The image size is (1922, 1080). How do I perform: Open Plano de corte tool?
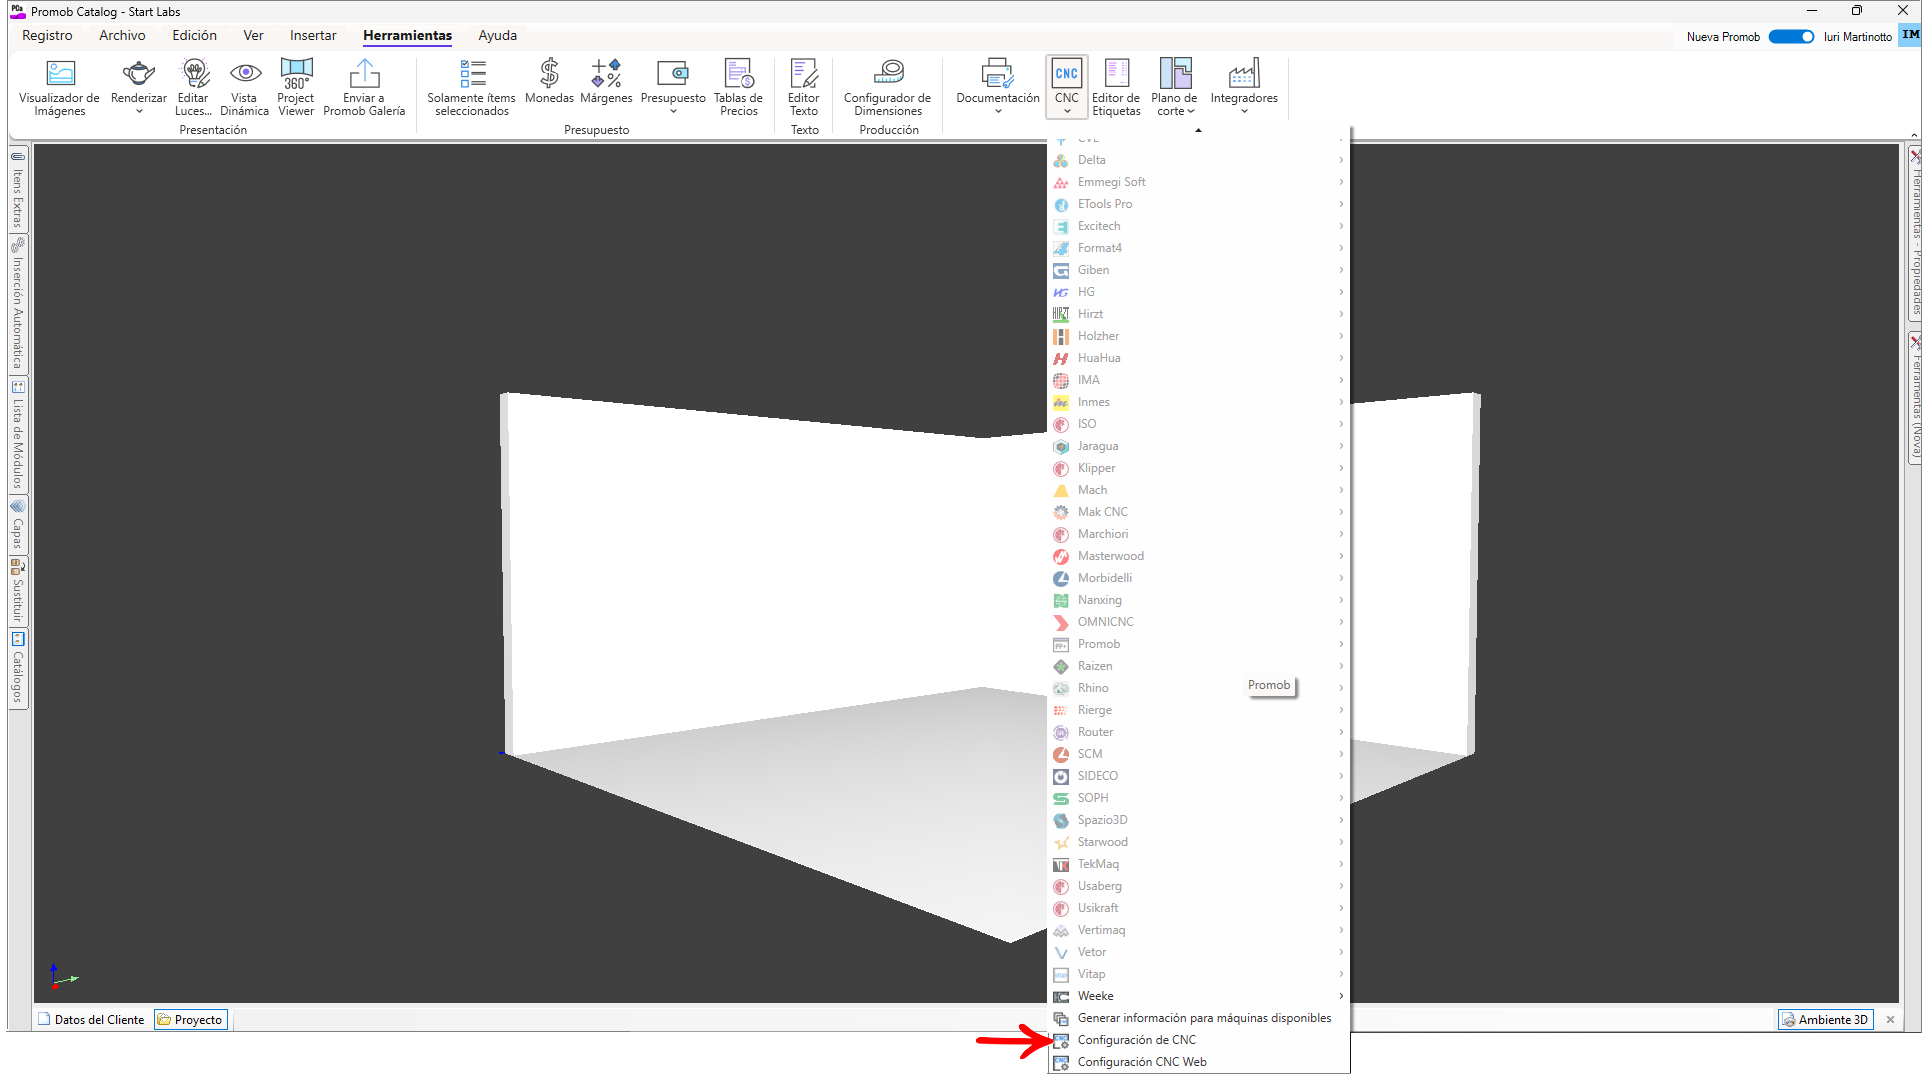pyautogui.click(x=1175, y=87)
